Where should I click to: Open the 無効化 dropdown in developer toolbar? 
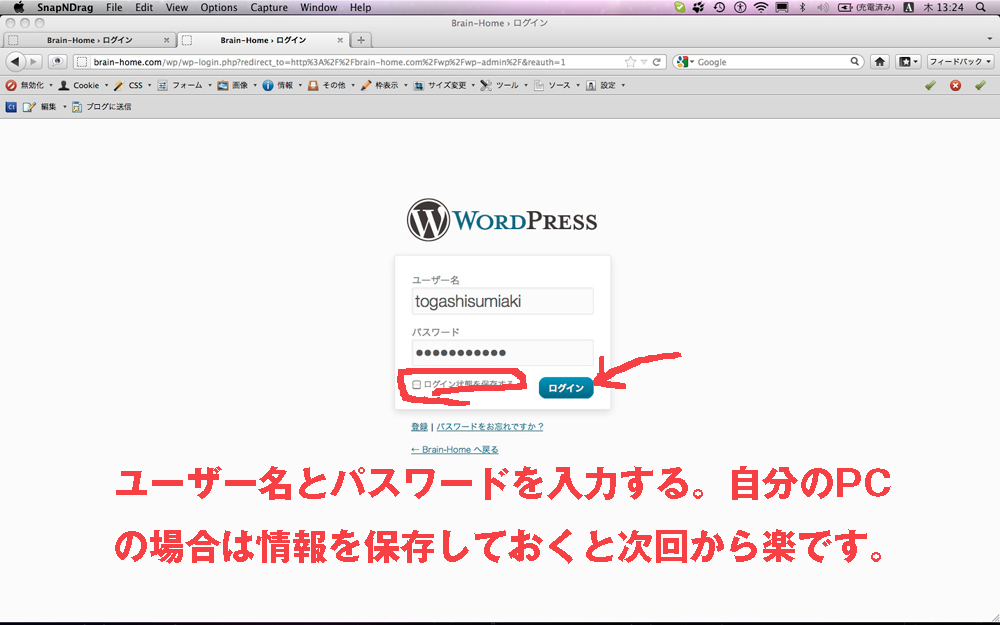pyautogui.click(x=29, y=85)
